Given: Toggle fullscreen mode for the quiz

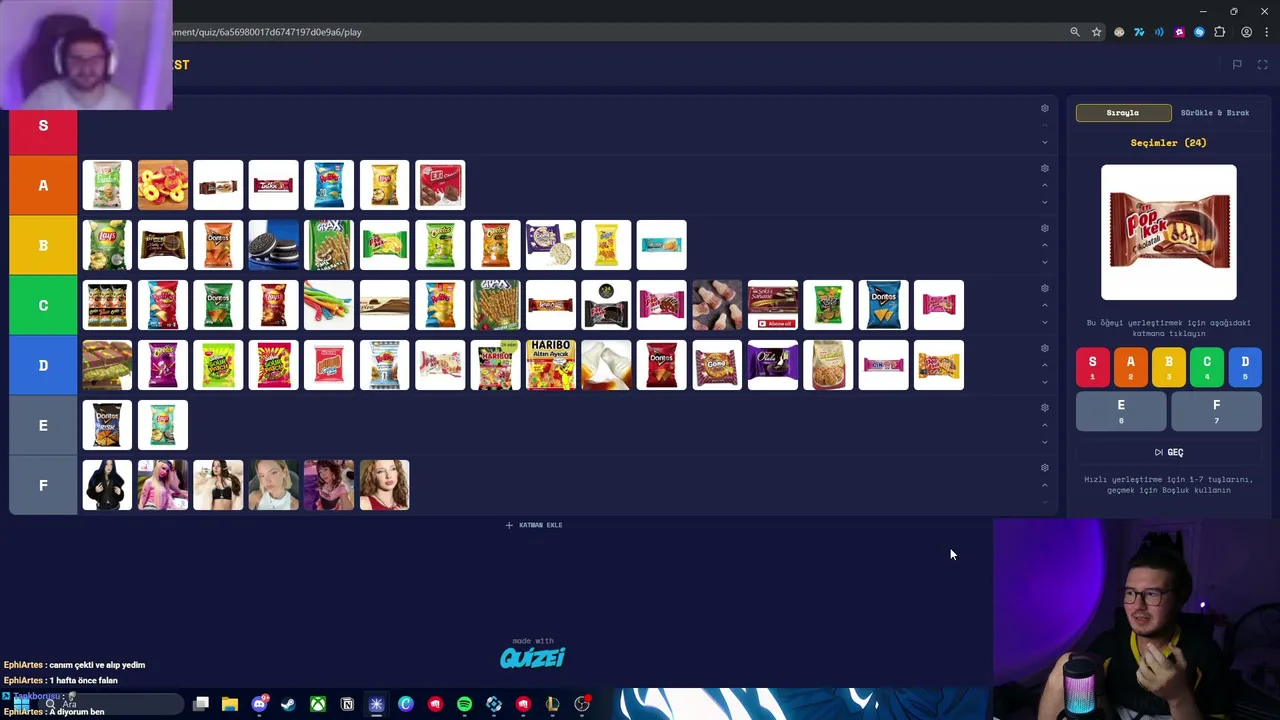Looking at the screenshot, I should point(1262,65).
